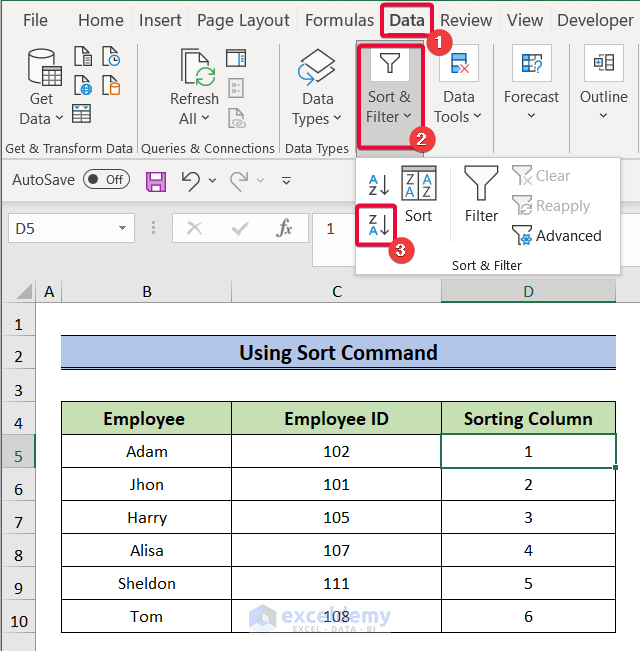Switch to the Formulas tab

click(339, 20)
